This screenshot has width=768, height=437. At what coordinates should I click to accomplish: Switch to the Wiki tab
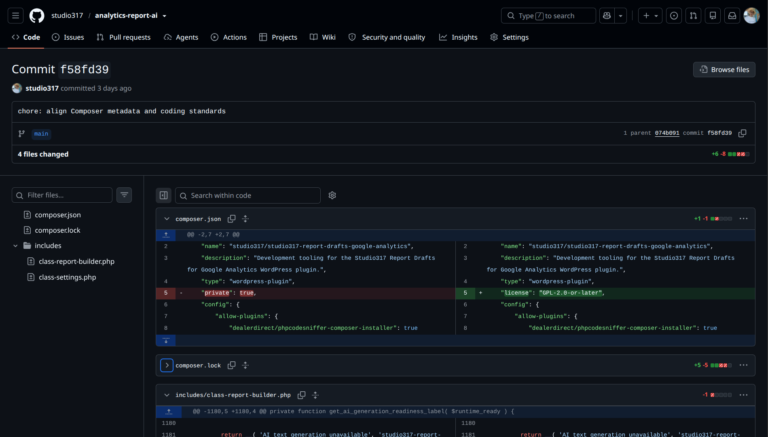323,37
